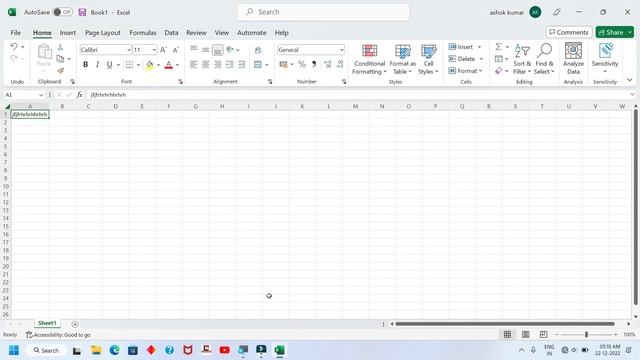This screenshot has width=640, height=360.
Task: Click the Format Painter brush icon
Action: [x=60, y=70]
